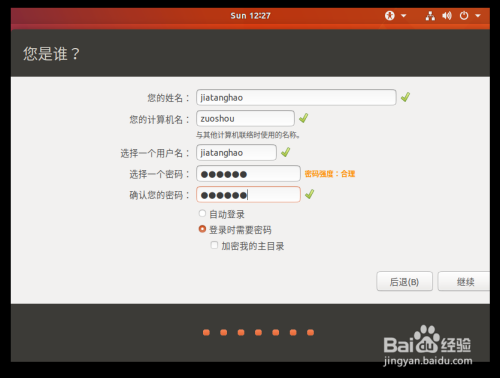Select the green checkmark beside confirm password field
The width and height of the screenshot is (500, 378).
click(x=309, y=194)
